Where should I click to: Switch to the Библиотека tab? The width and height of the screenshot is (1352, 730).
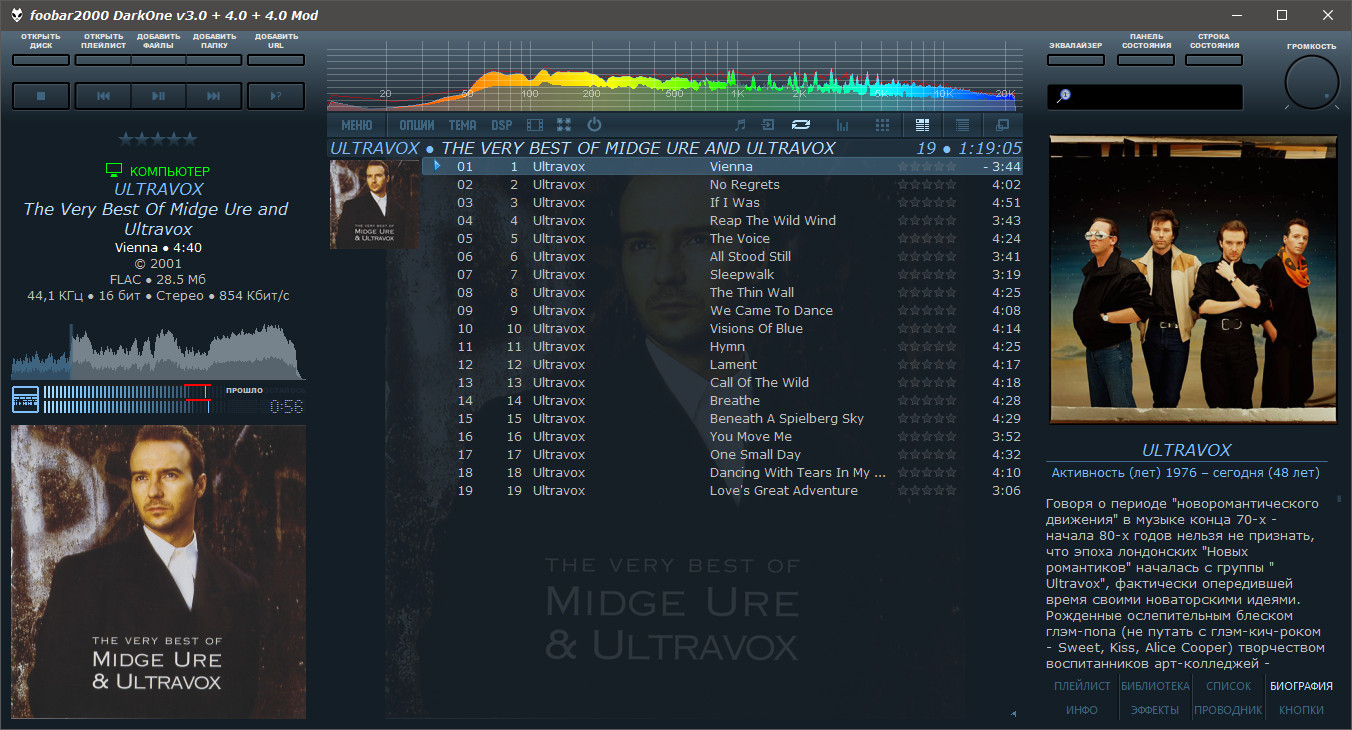pyautogui.click(x=1155, y=686)
